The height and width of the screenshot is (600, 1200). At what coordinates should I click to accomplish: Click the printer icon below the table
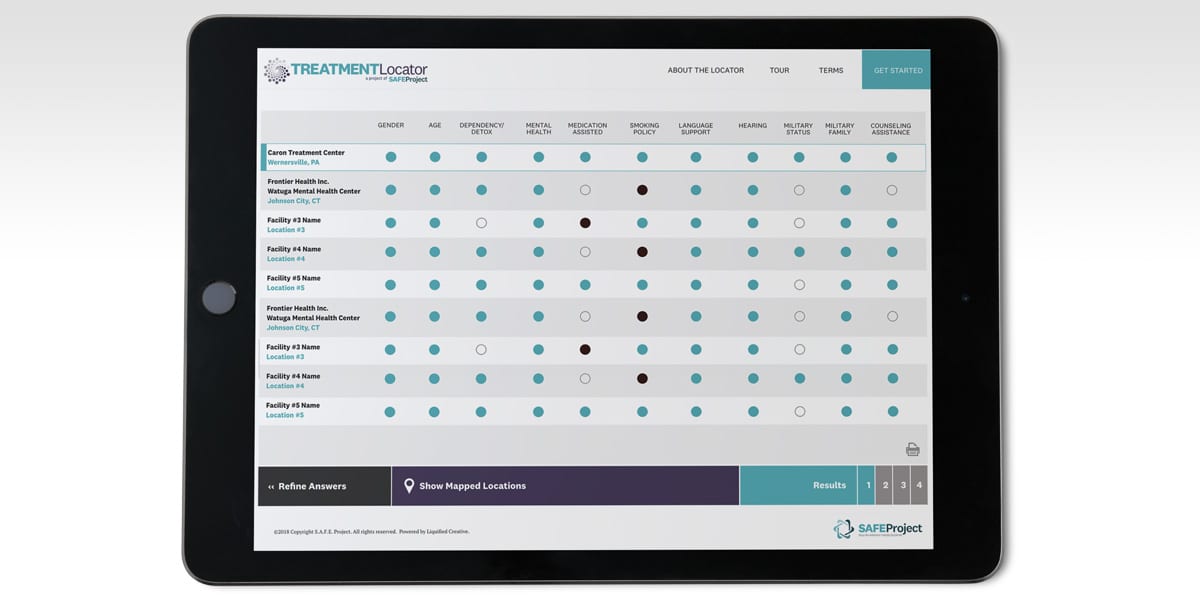pos(912,449)
